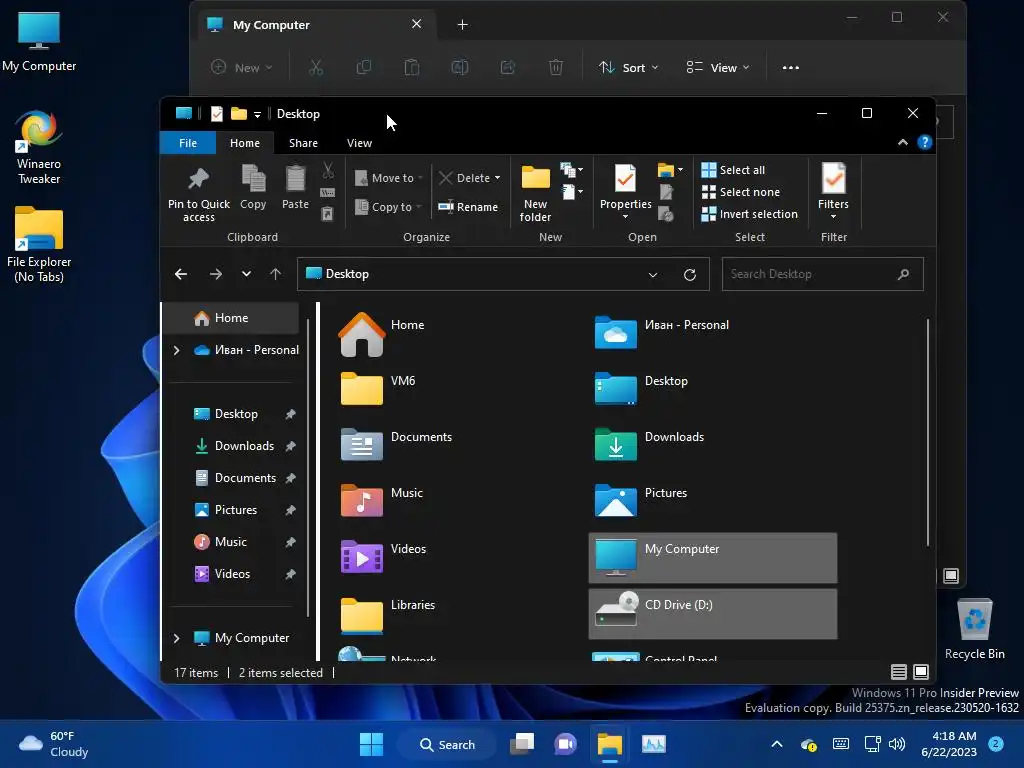
Task: Click the taskbar Search button
Action: (447, 744)
